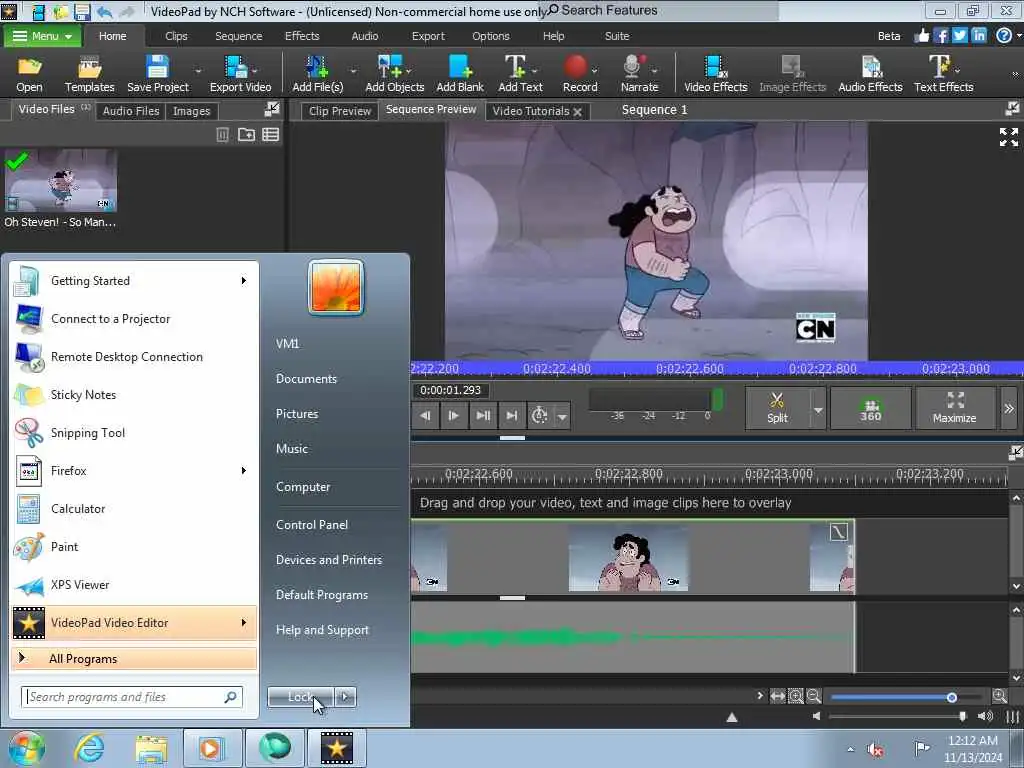Open Control Panel from Start menu
This screenshot has height=768, width=1024.
click(x=312, y=524)
